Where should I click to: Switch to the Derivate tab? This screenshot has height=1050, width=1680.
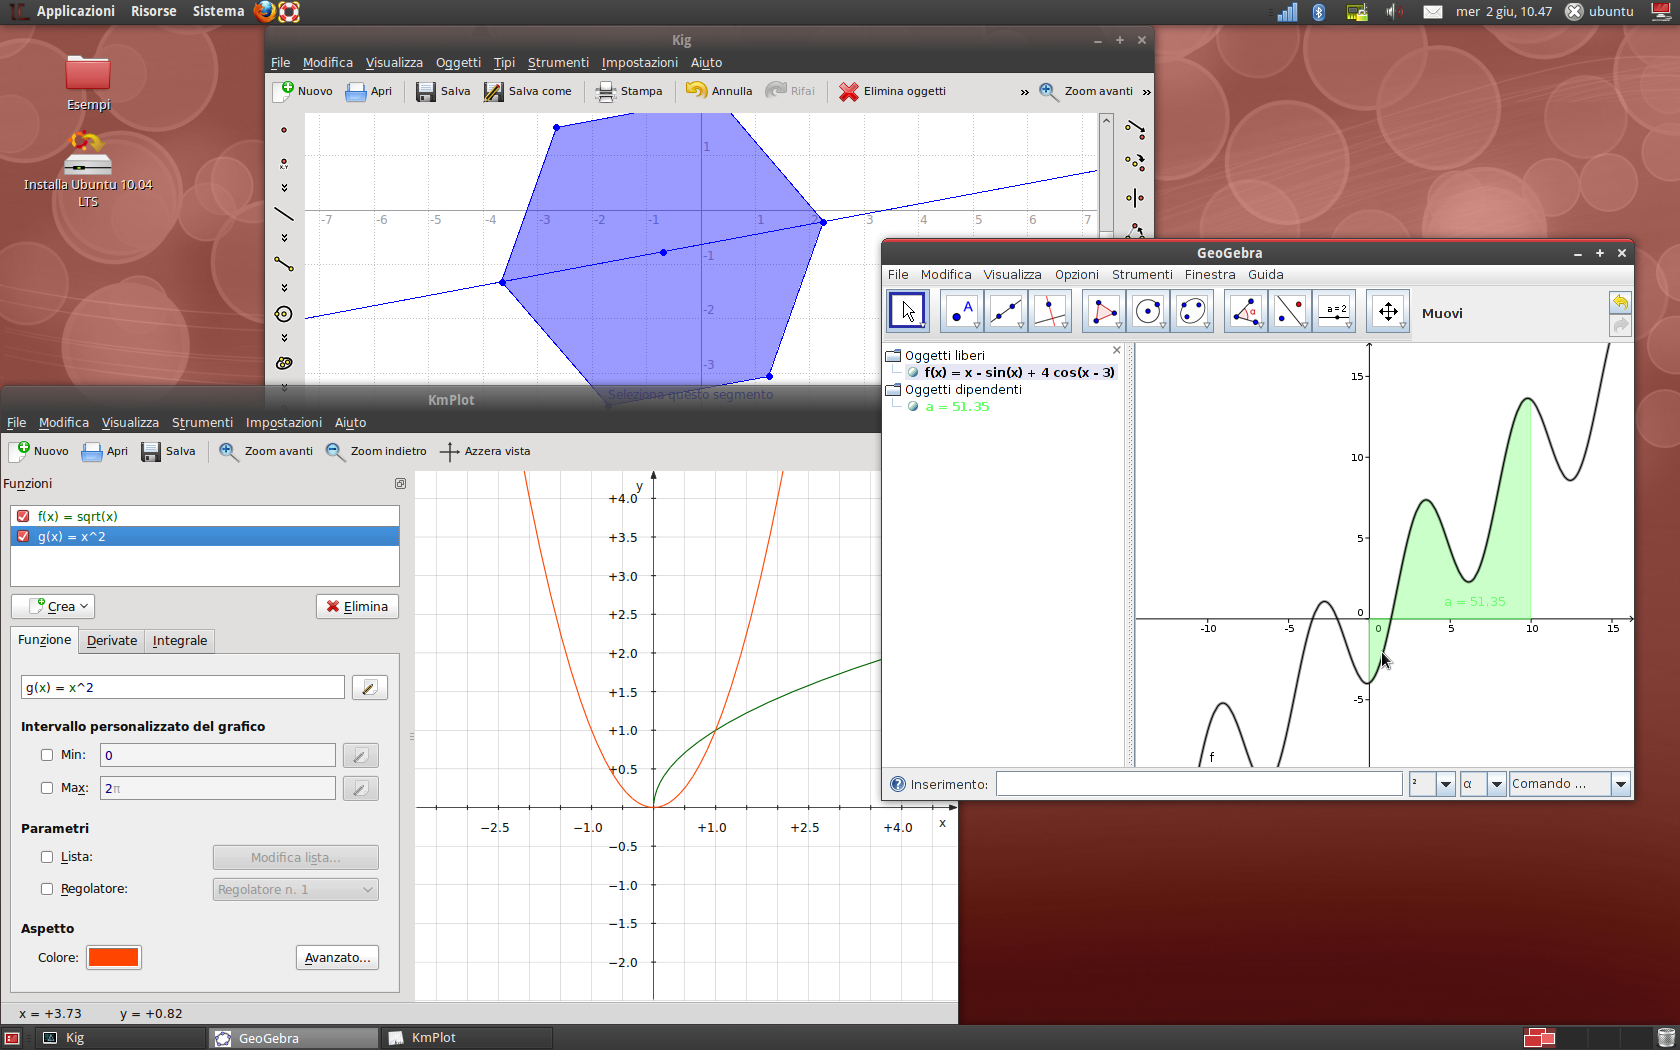(112, 641)
